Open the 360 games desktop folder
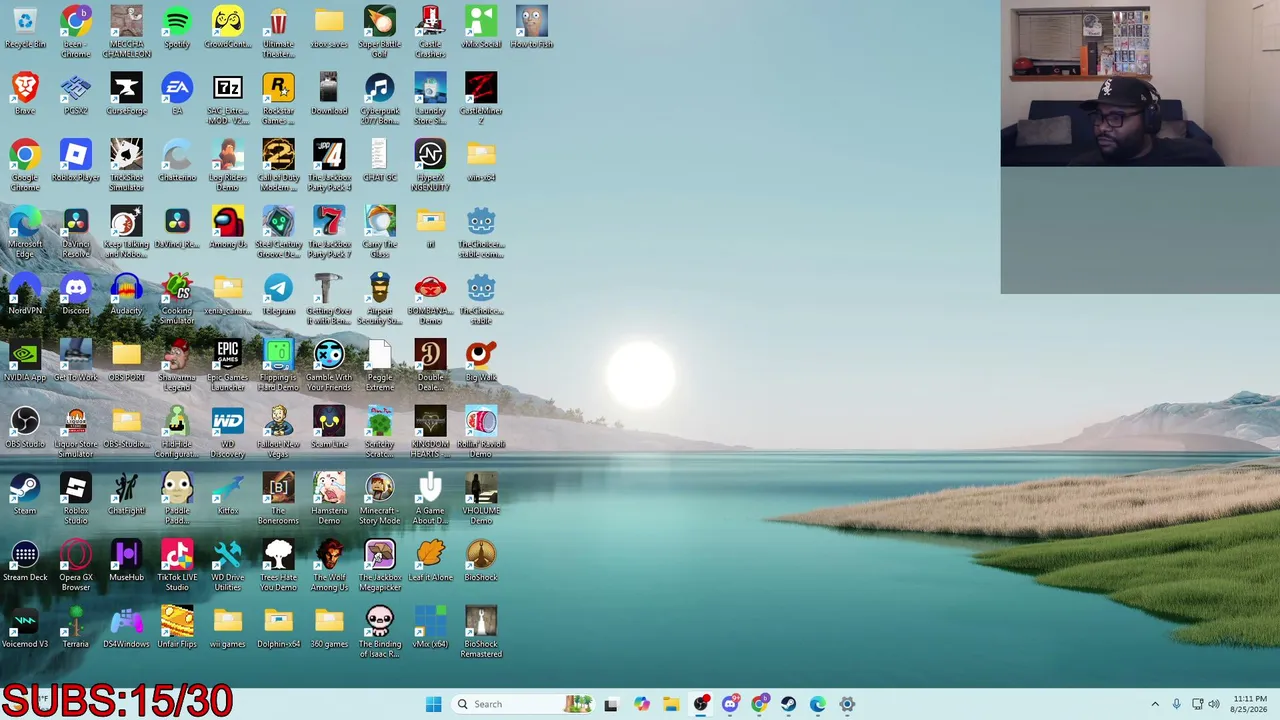The height and width of the screenshot is (720, 1280). point(329,628)
